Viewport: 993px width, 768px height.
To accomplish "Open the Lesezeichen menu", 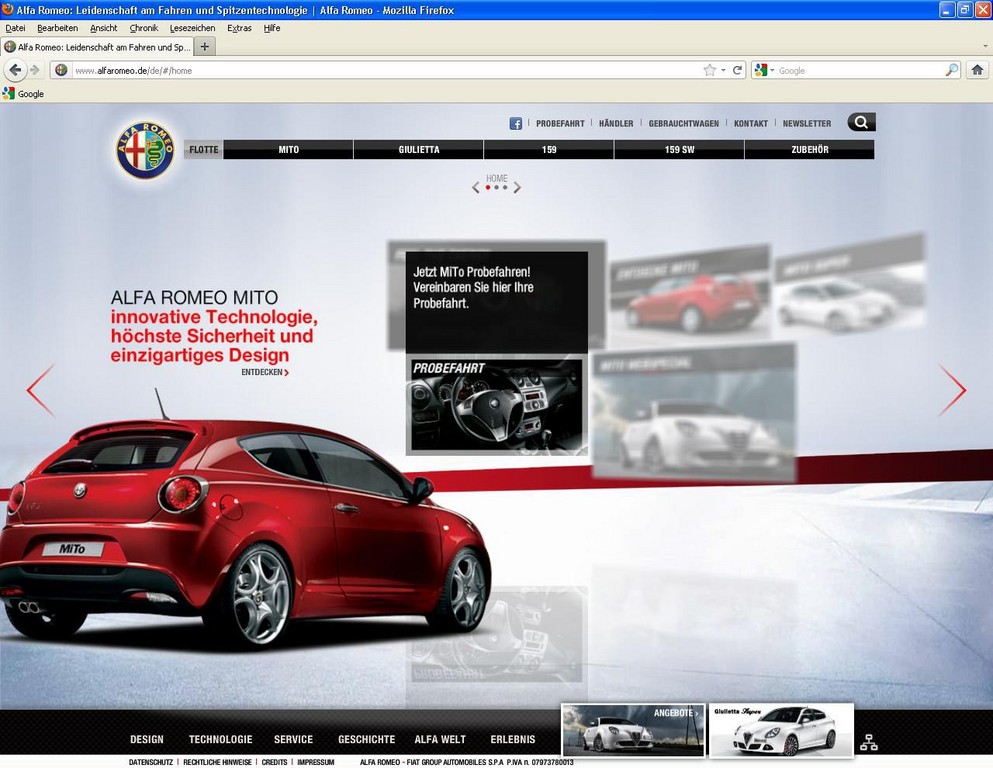I will (x=193, y=28).
